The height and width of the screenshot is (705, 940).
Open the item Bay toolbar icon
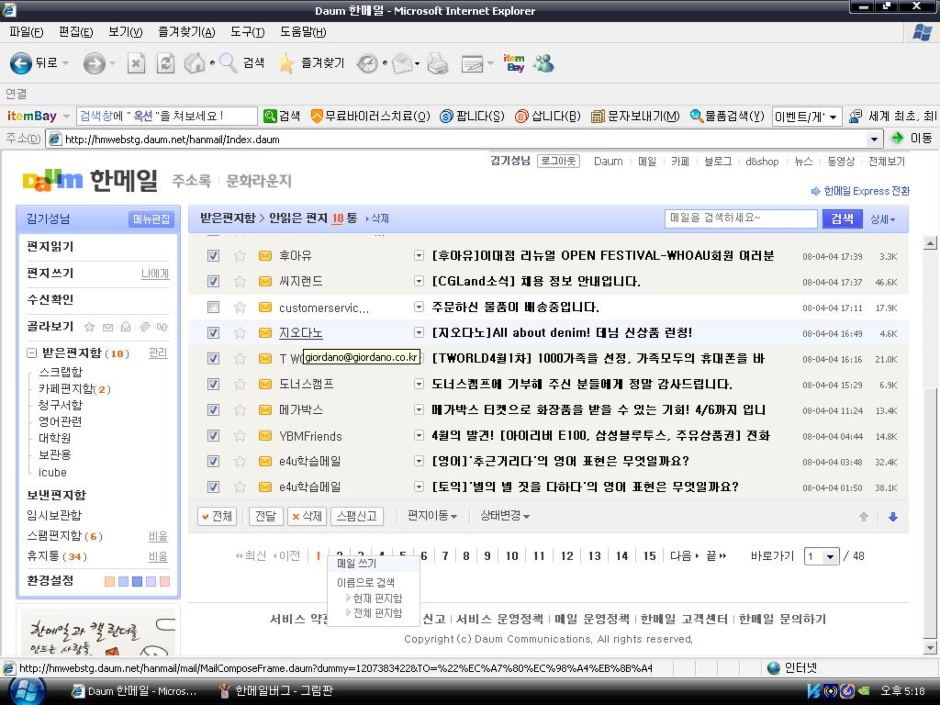pos(514,63)
